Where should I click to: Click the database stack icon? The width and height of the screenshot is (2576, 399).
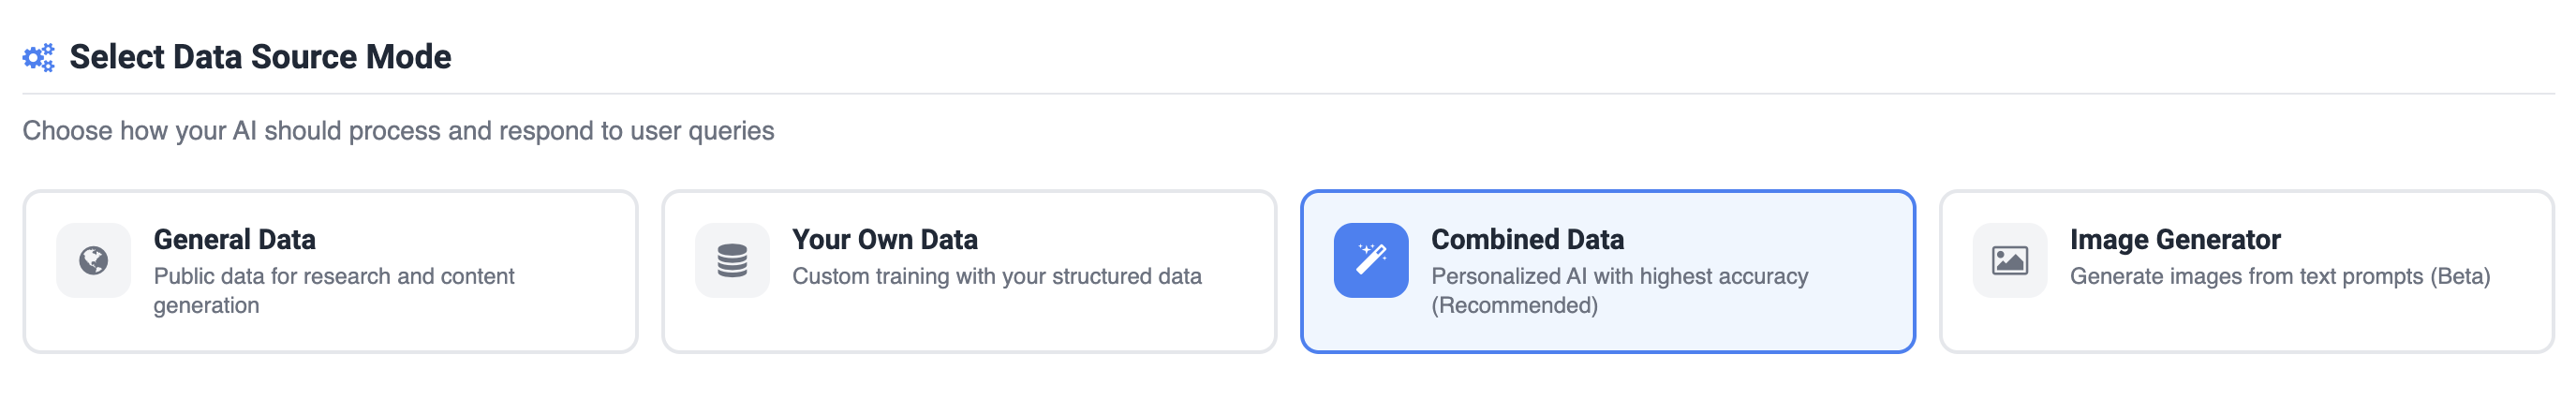pyautogui.click(x=732, y=261)
